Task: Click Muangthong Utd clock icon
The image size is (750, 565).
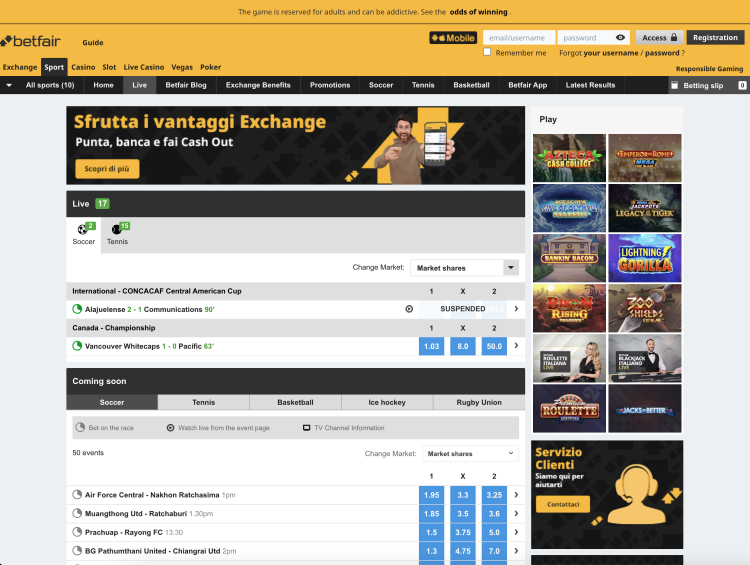Action: click(77, 513)
